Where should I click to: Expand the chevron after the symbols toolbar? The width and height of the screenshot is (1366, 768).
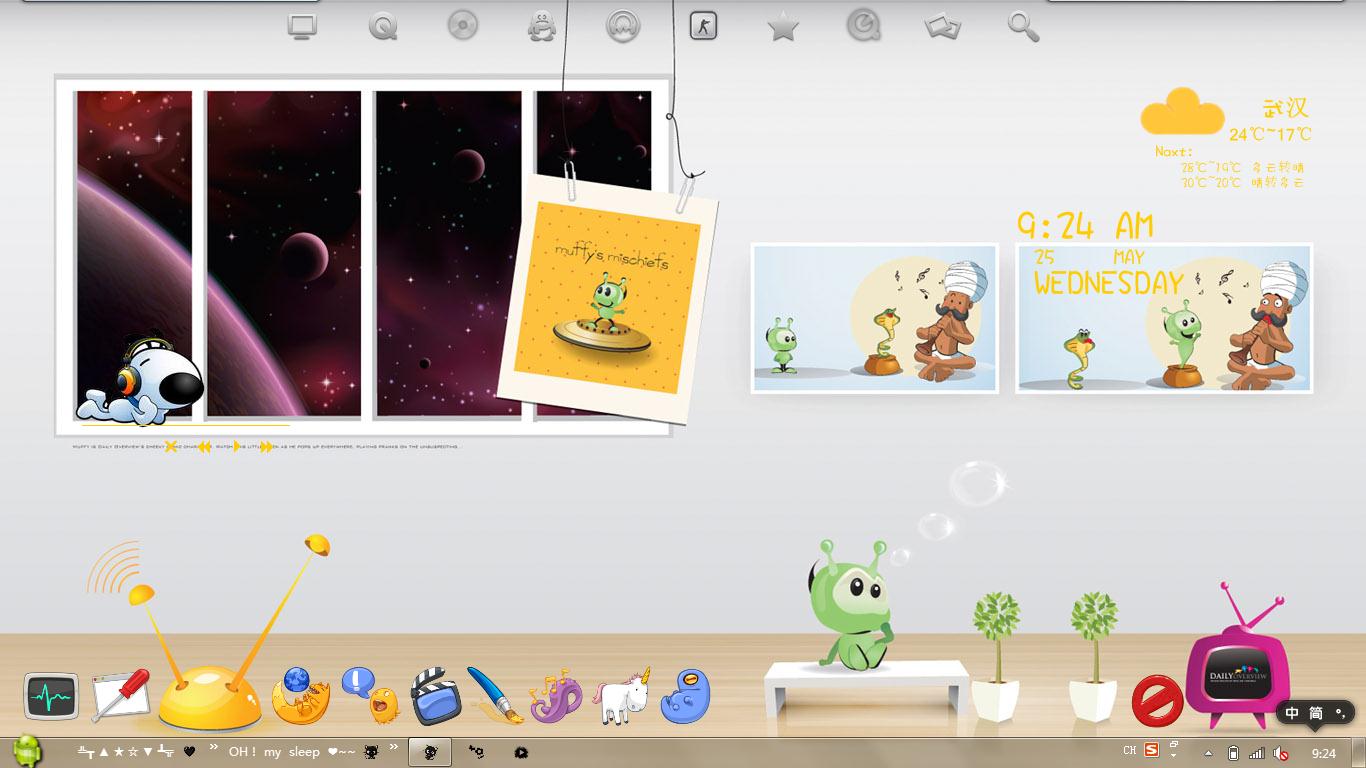(x=213, y=748)
